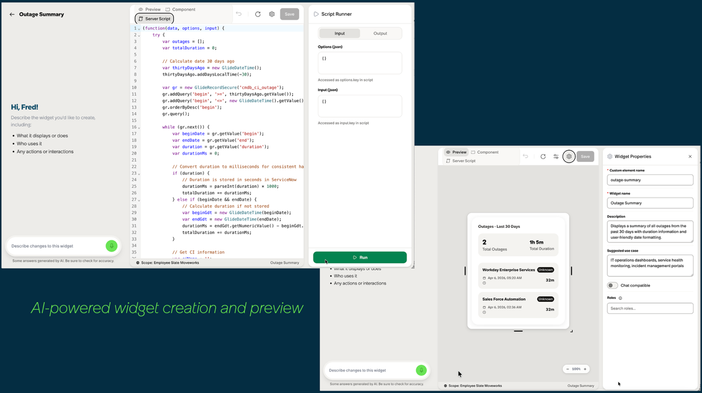Collapse else-if fold arrow at line 27

click(x=139, y=200)
